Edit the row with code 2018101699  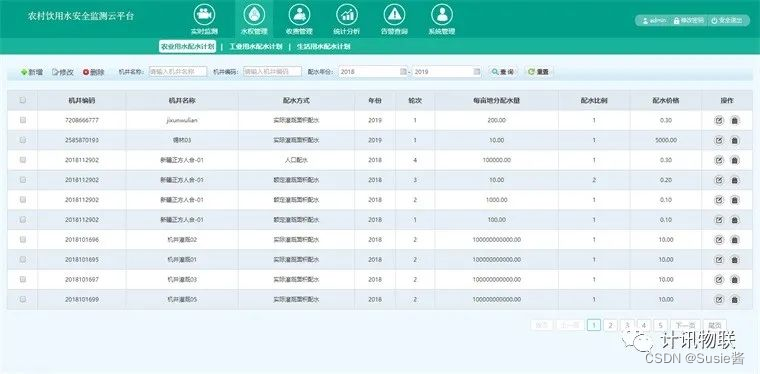coord(719,299)
